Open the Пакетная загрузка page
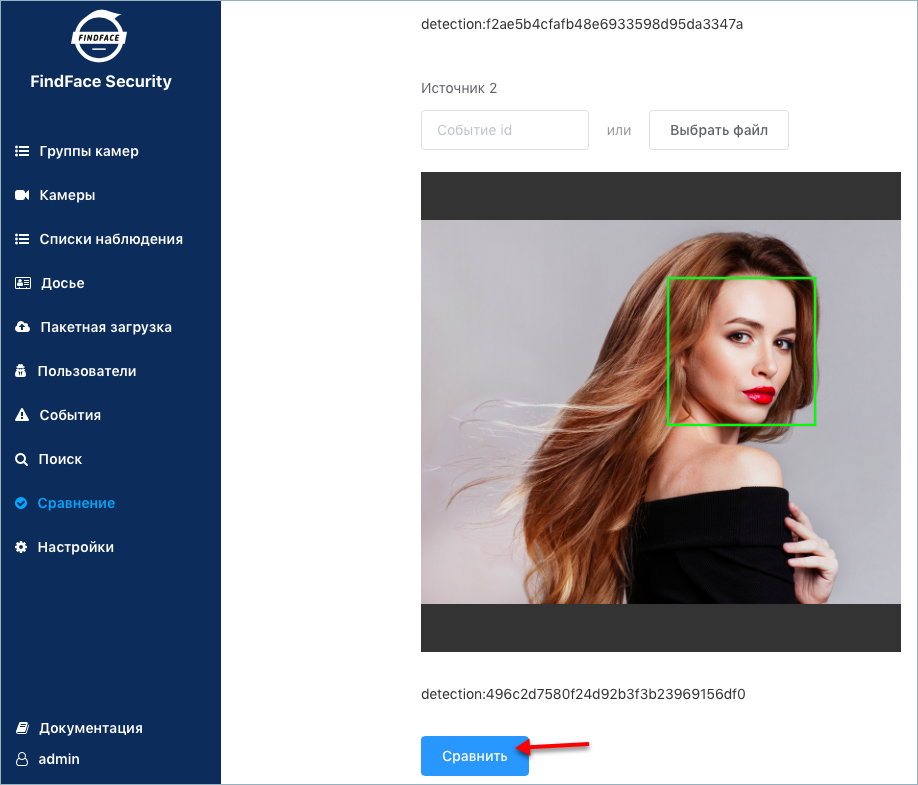The image size is (918, 785). tap(106, 327)
